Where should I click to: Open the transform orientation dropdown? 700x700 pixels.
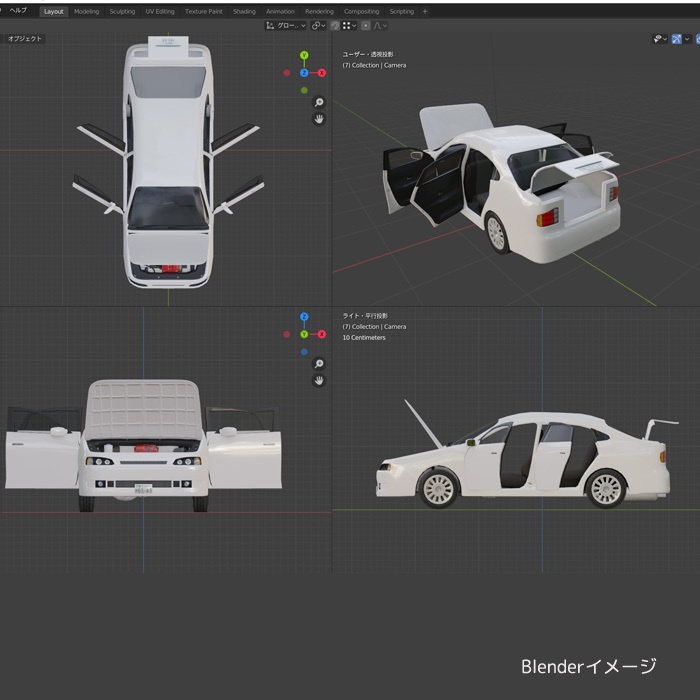point(286,25)
